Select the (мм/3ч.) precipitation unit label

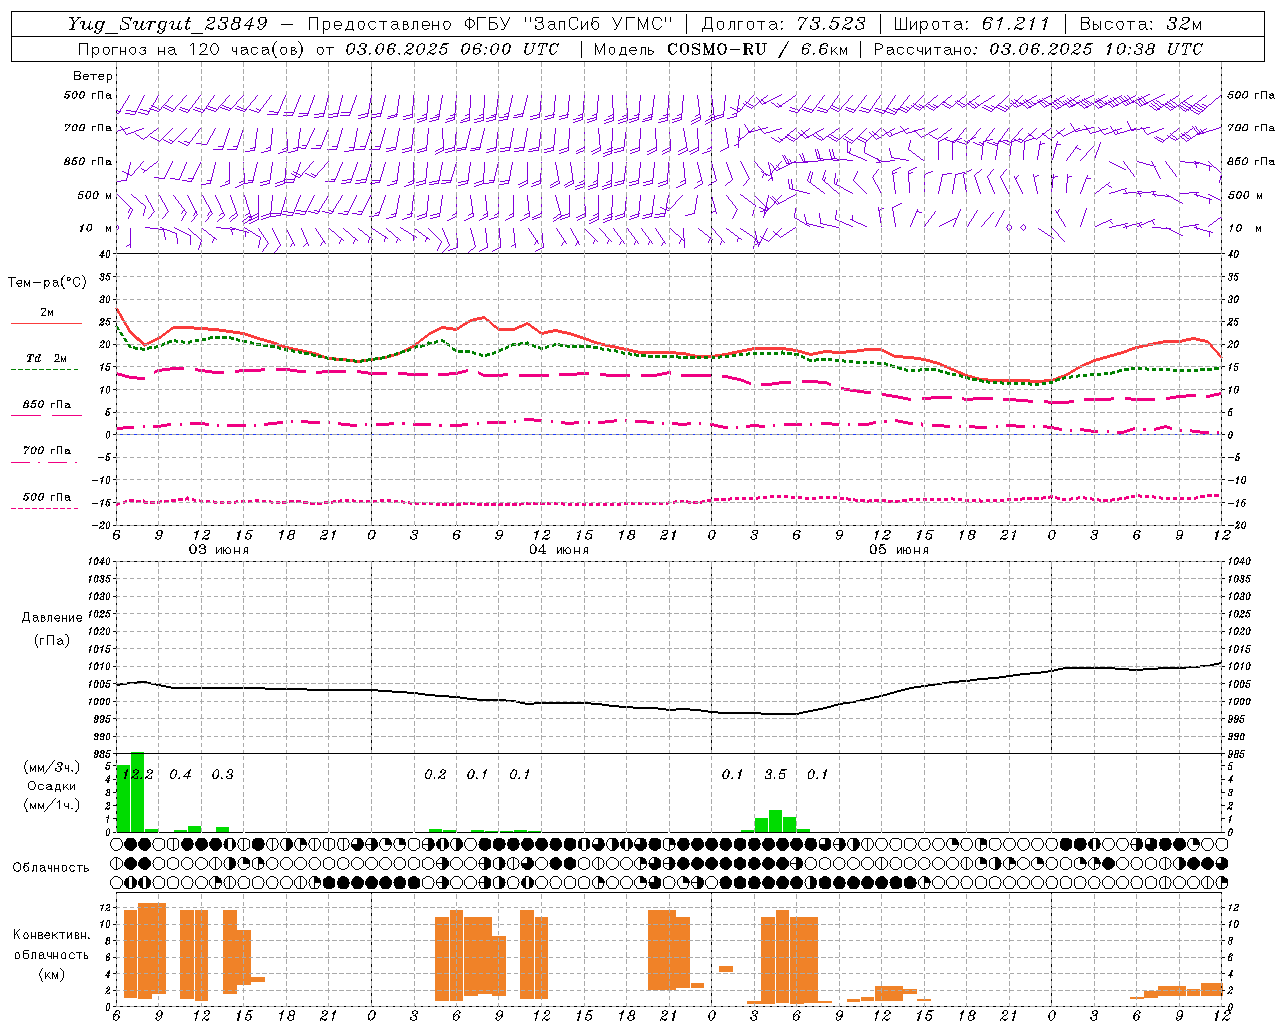pyautogui.click(x=52, y=767)
